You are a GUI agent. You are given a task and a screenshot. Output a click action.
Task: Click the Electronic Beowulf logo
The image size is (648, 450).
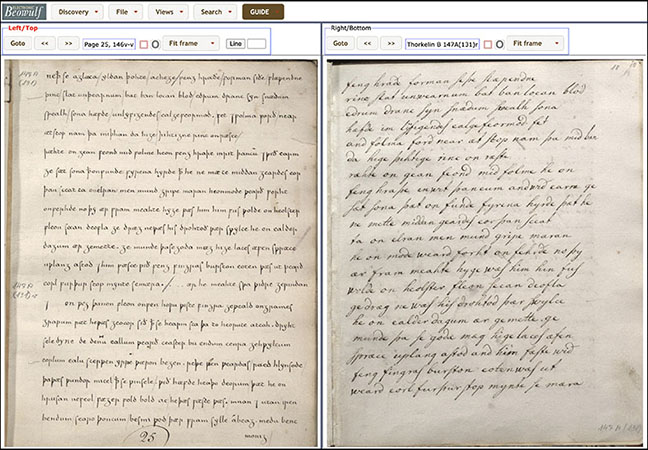[x=24, y=12]
